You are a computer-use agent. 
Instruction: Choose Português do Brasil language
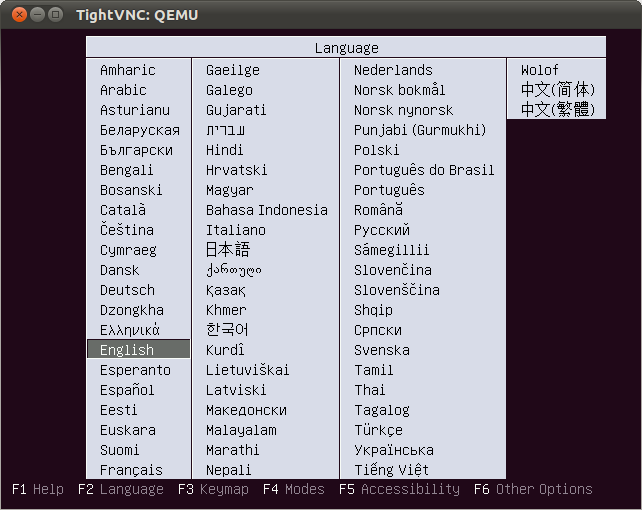(x=424, y=170)
